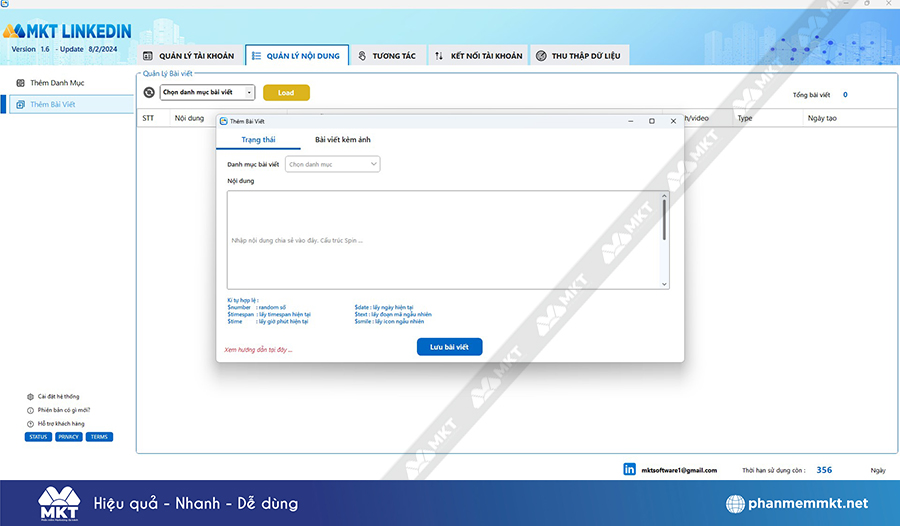Click the TERMS button
900x526 pixels.
(99, 437)
